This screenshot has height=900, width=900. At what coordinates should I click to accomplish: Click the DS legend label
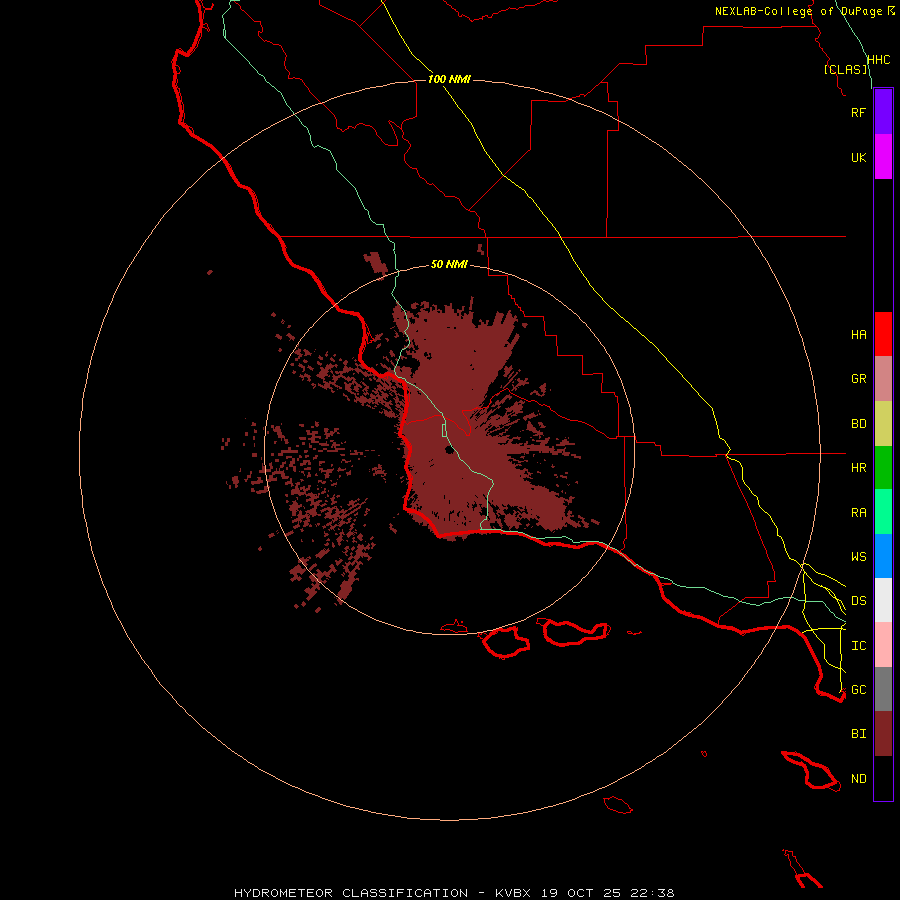858,600
